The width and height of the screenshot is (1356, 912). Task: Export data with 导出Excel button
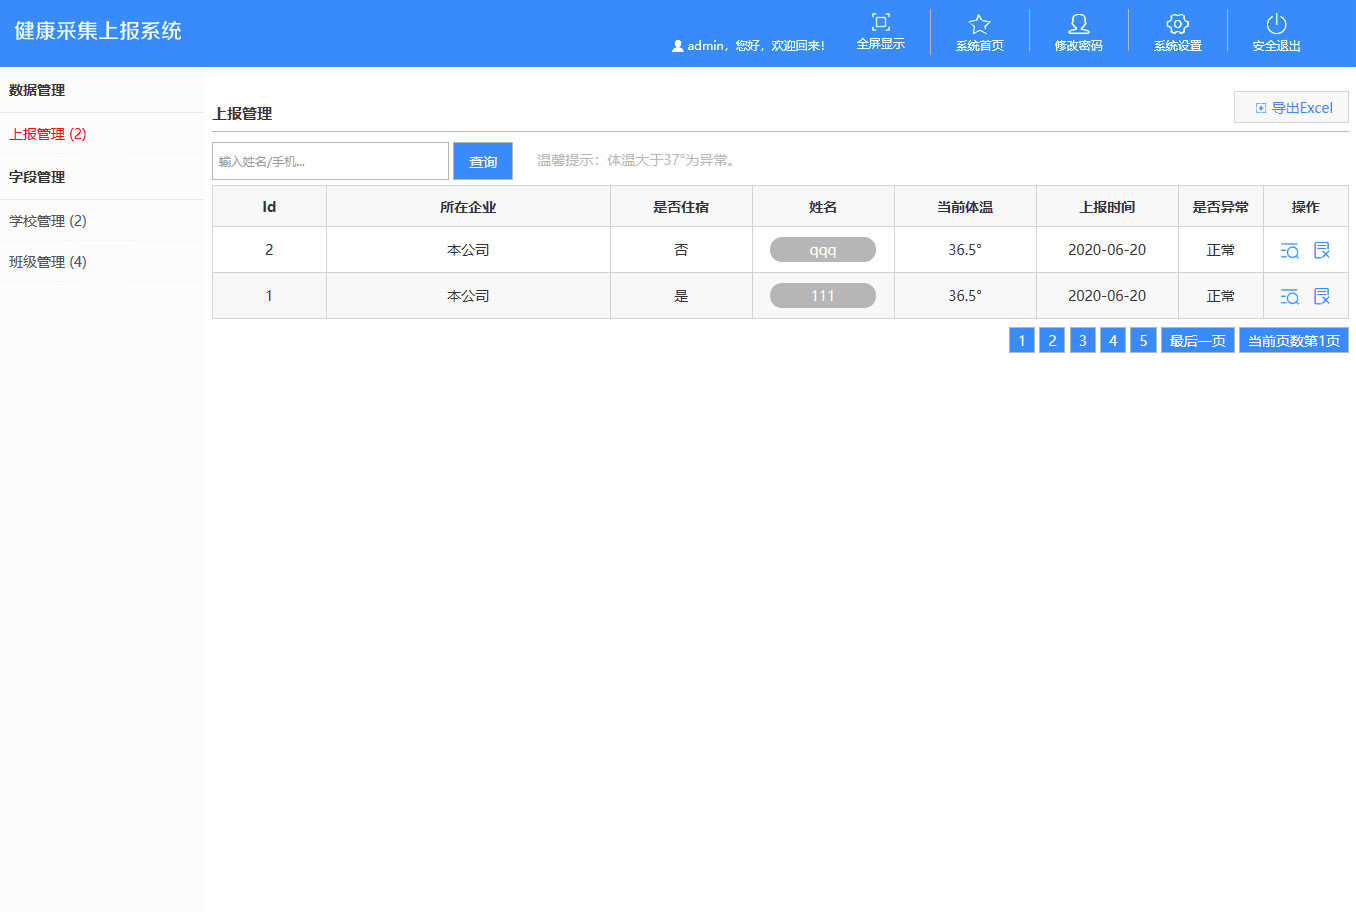click(1292, 108)
